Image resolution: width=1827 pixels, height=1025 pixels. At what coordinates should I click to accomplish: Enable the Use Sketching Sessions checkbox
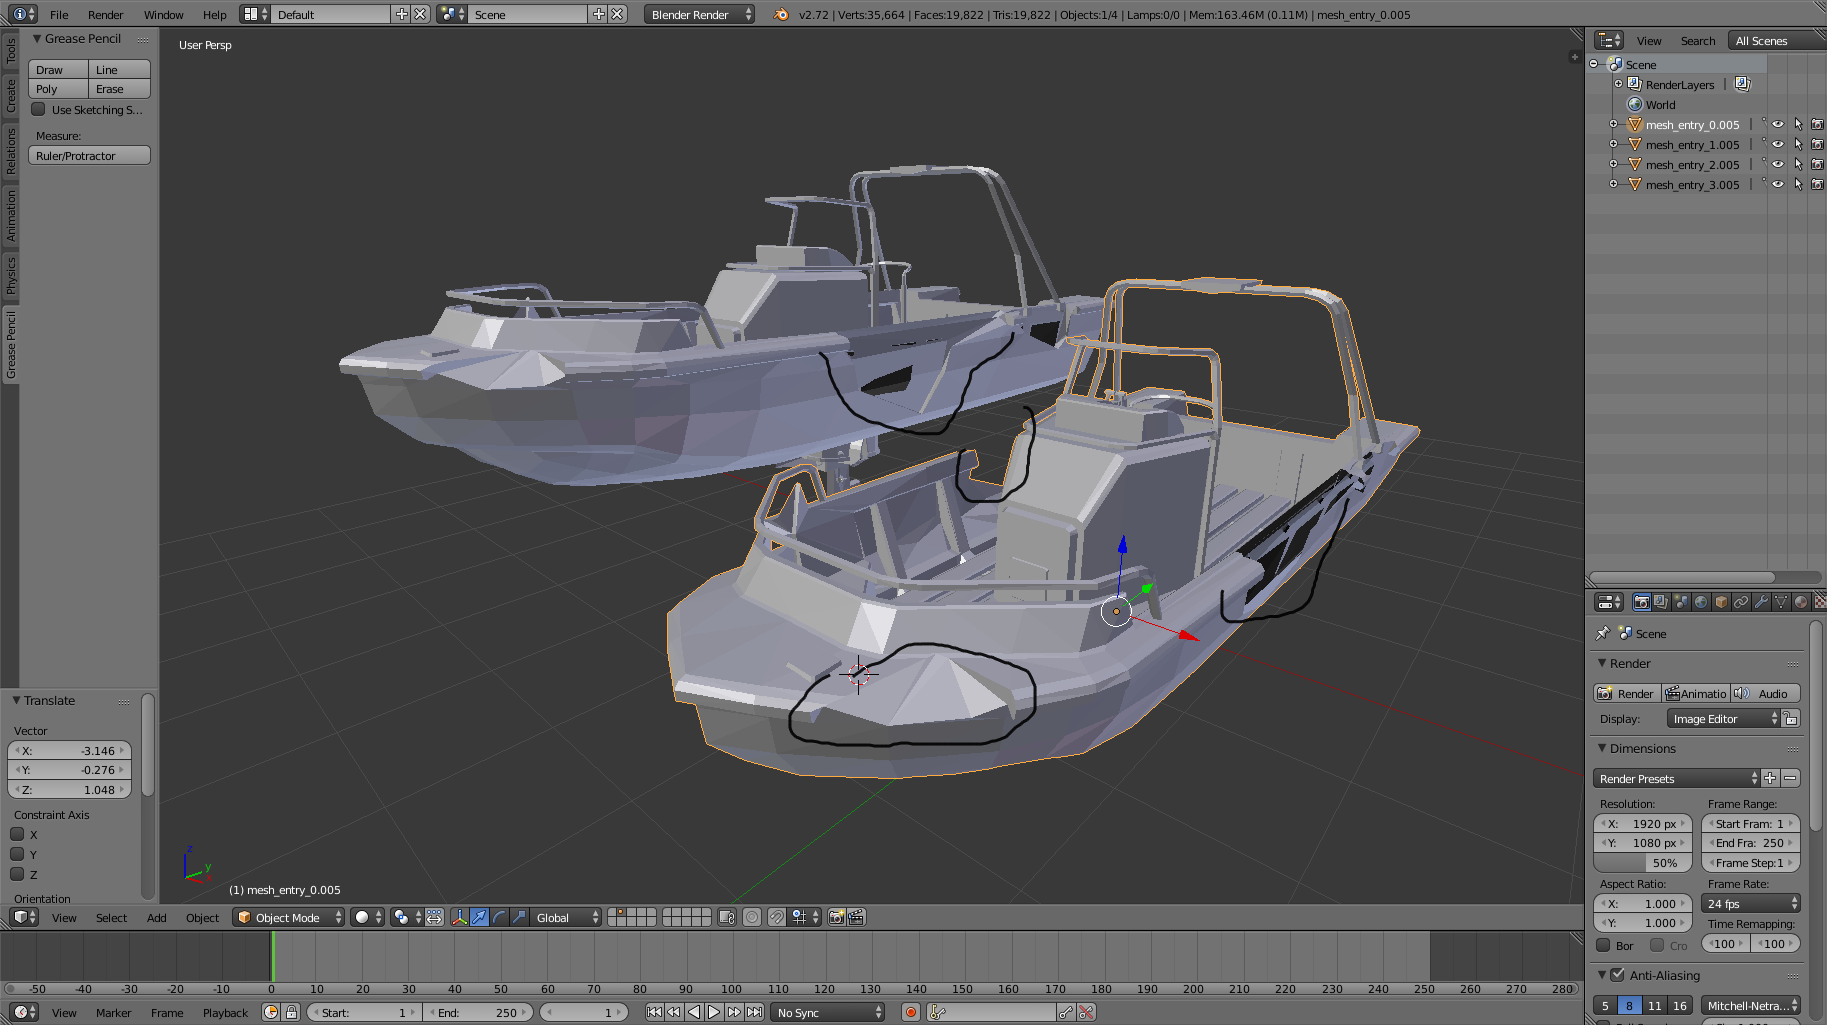point(38,109)
